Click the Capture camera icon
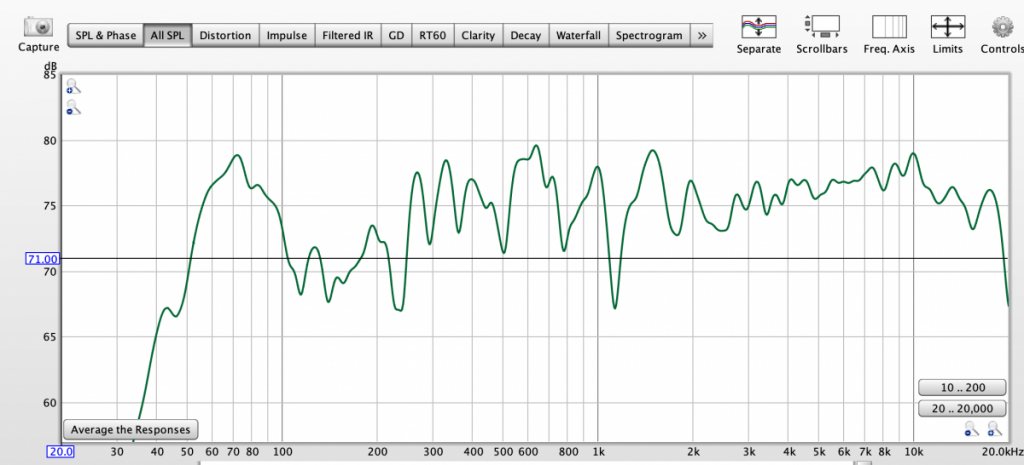1024x465 pixels. pos(38,27)
